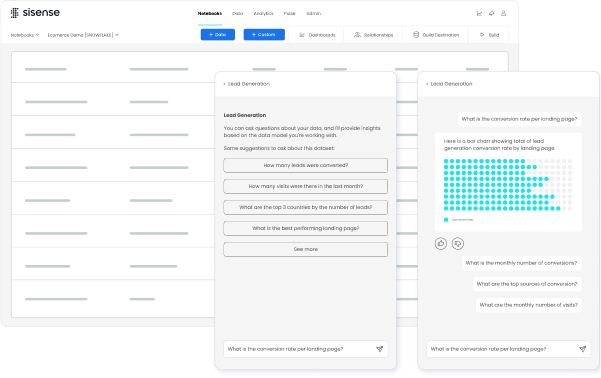Click the + Data button

click(x=218, y=35)
